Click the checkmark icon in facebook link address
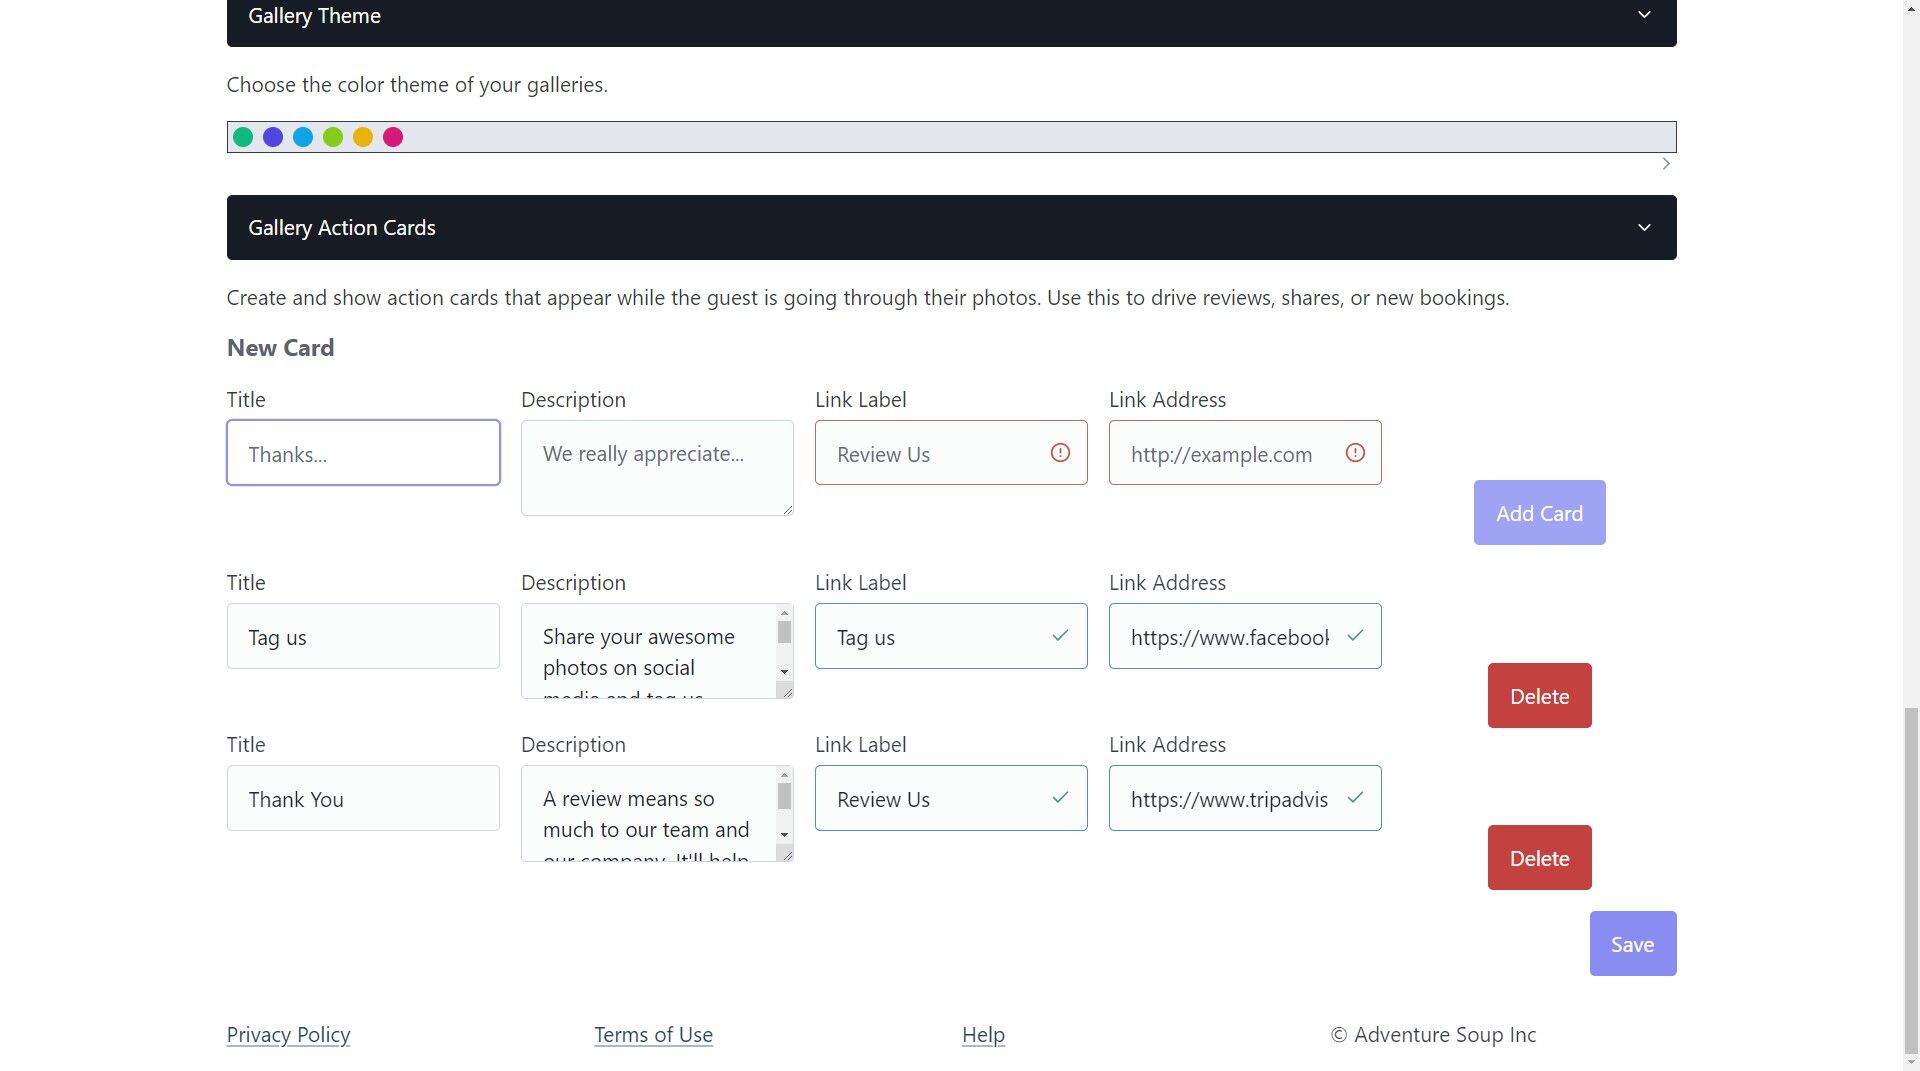 (x=1355, y=636)
